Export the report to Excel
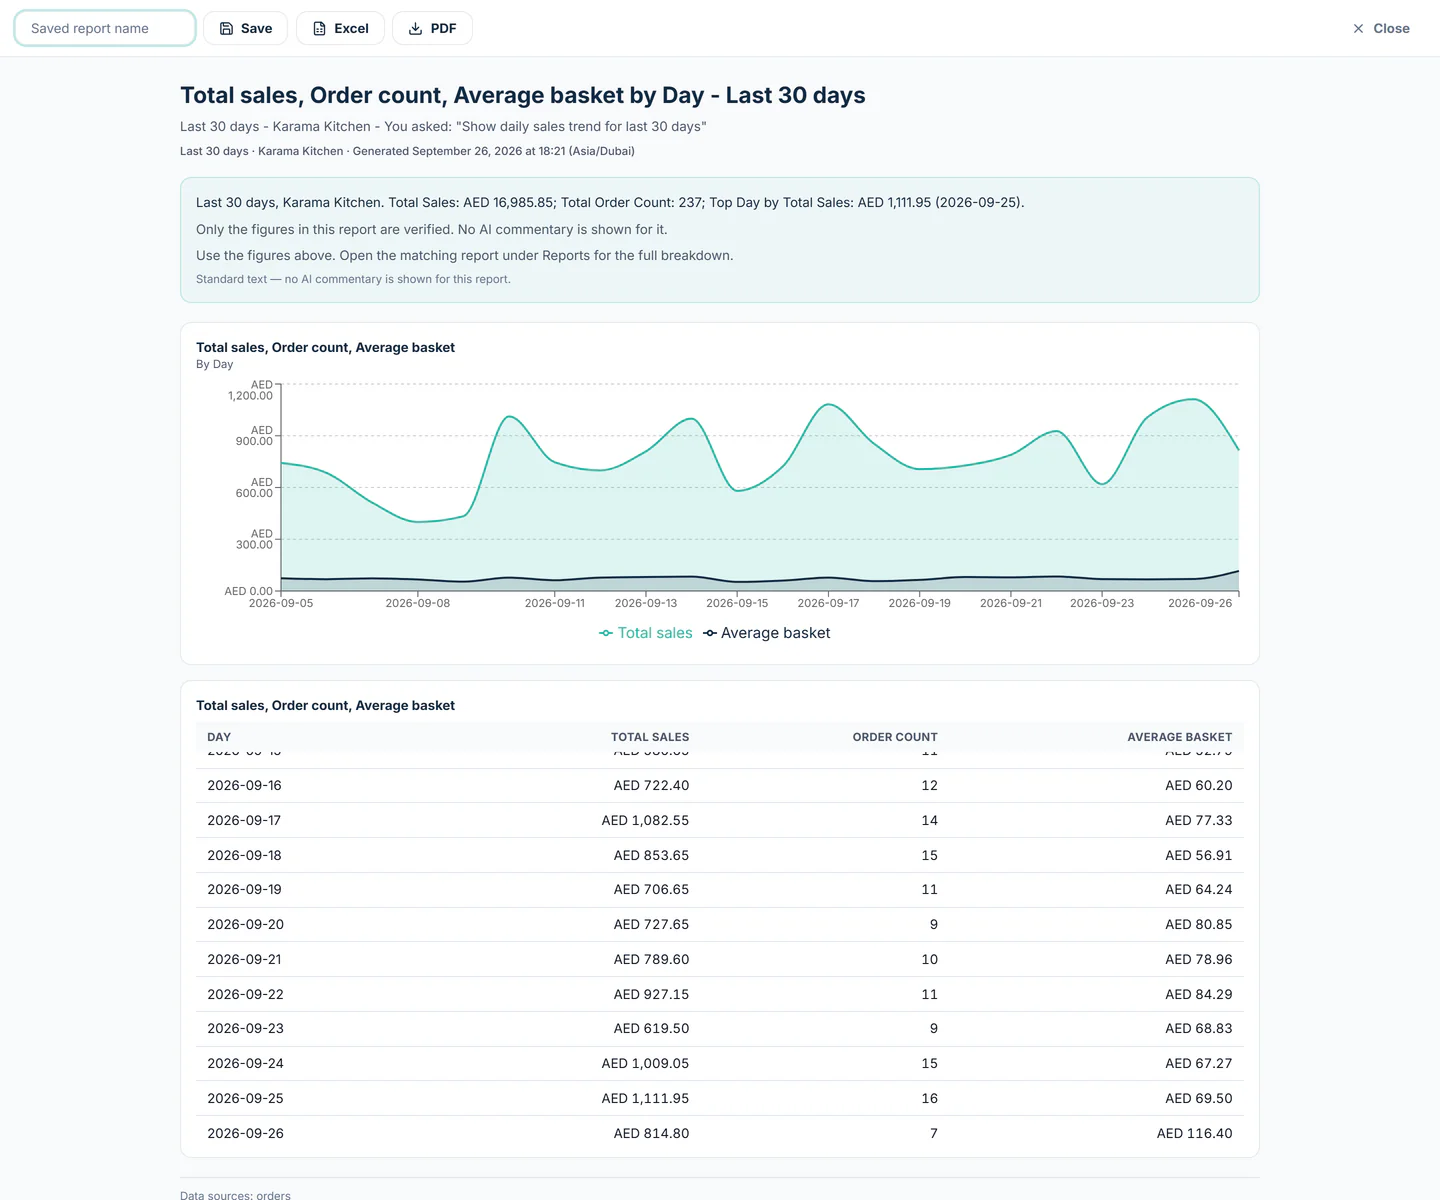1440x1200 pixels. coord(340,28)
